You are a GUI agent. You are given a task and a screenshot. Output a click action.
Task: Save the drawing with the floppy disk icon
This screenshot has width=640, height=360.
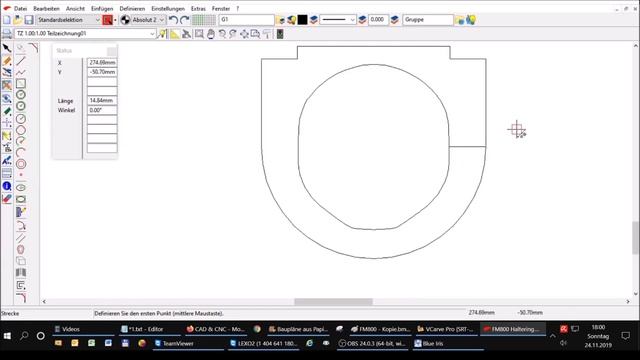[29, 20]
